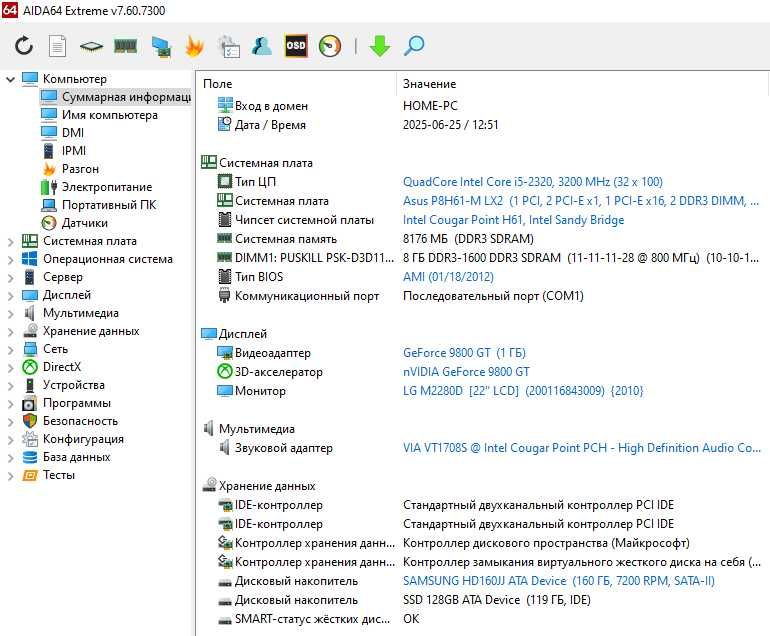Click the green download arrow icon
770x636 pixels.
point(380,46)
